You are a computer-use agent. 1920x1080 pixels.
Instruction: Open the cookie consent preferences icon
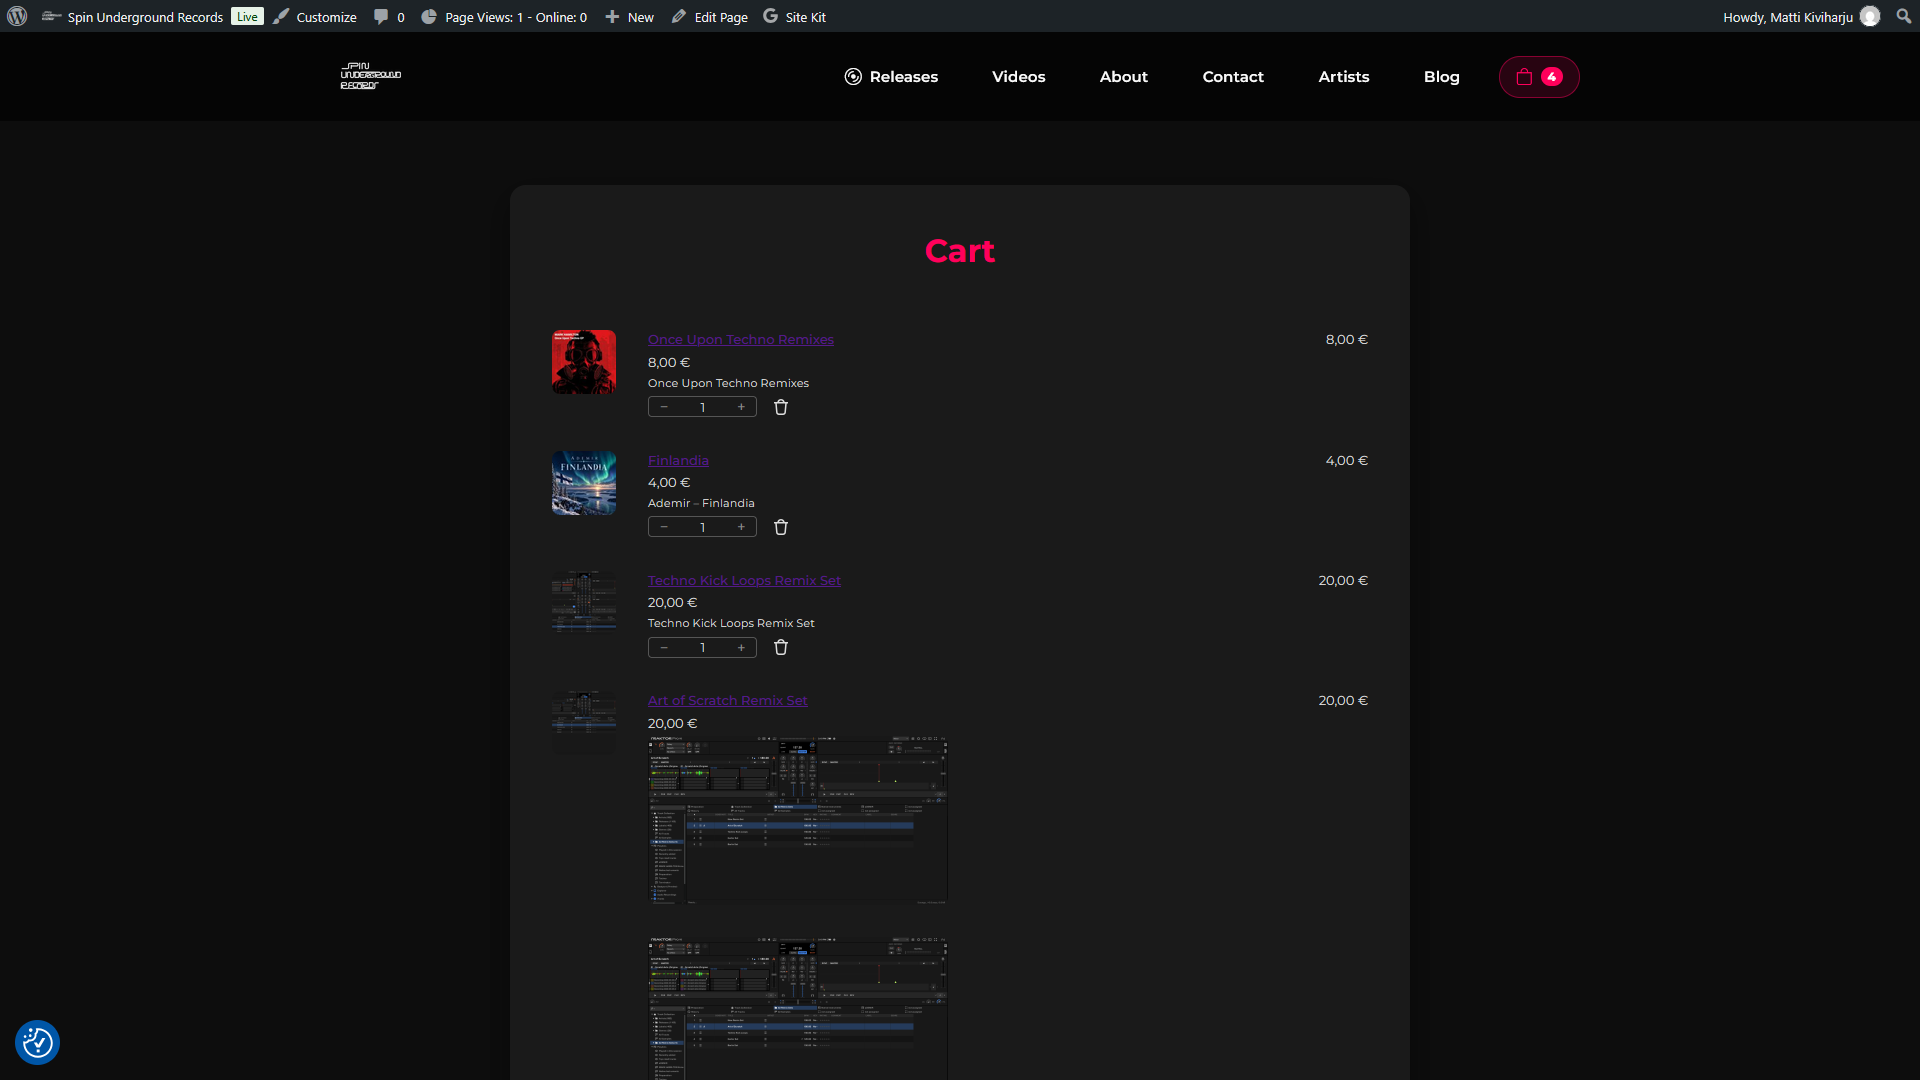tap(38, 1043)
